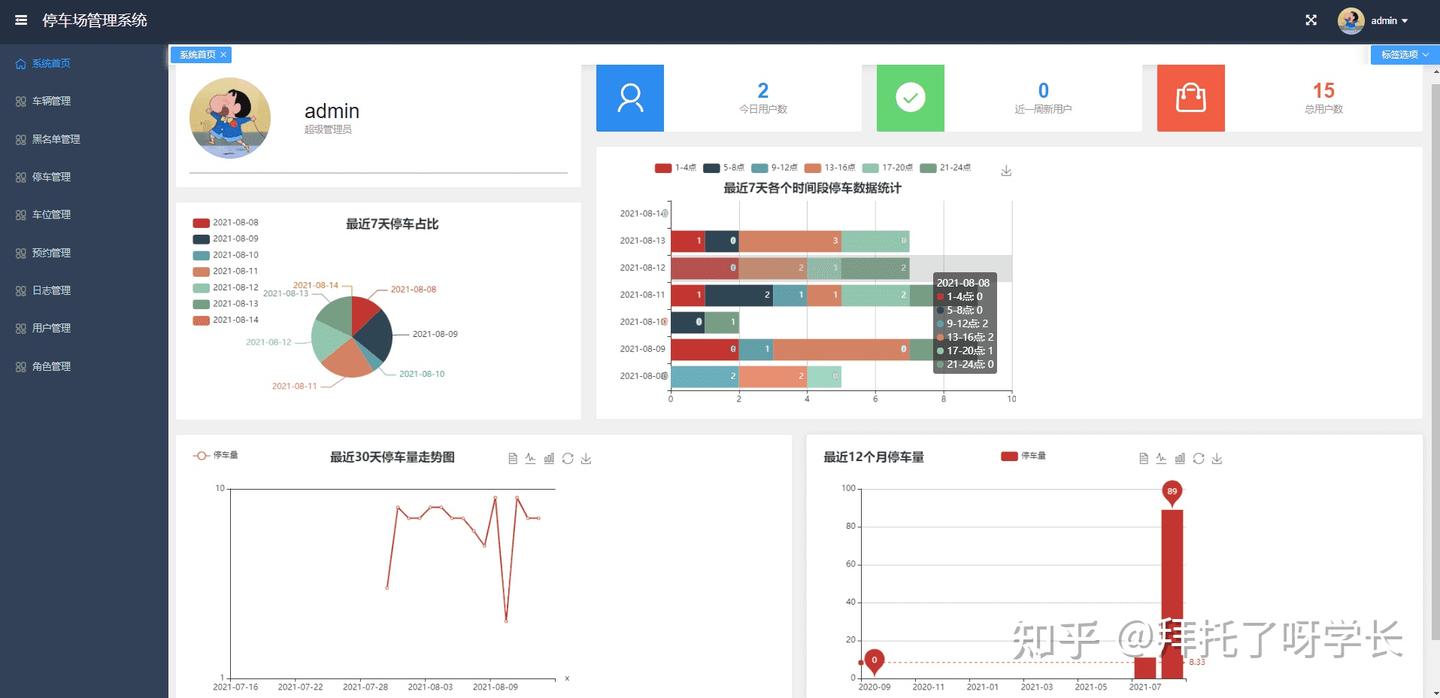Viewport: 1440px width, 698px height.
Task: Toggle the 1-4点 series legend
Action: (x=675, y=168)
